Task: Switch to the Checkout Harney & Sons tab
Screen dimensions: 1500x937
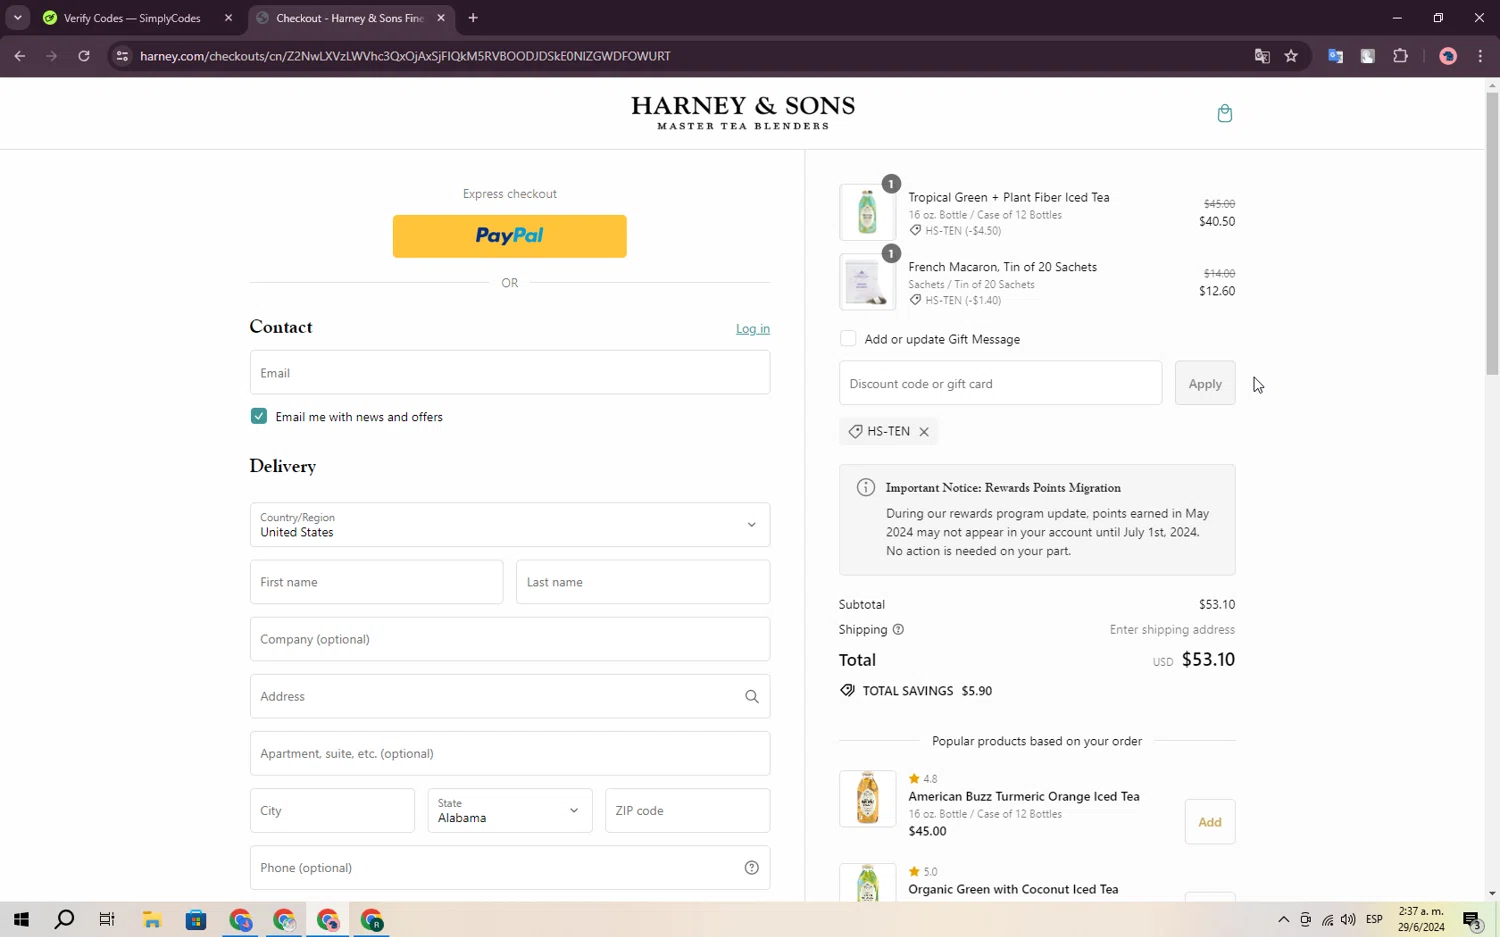Action: [x=349, y=18]
